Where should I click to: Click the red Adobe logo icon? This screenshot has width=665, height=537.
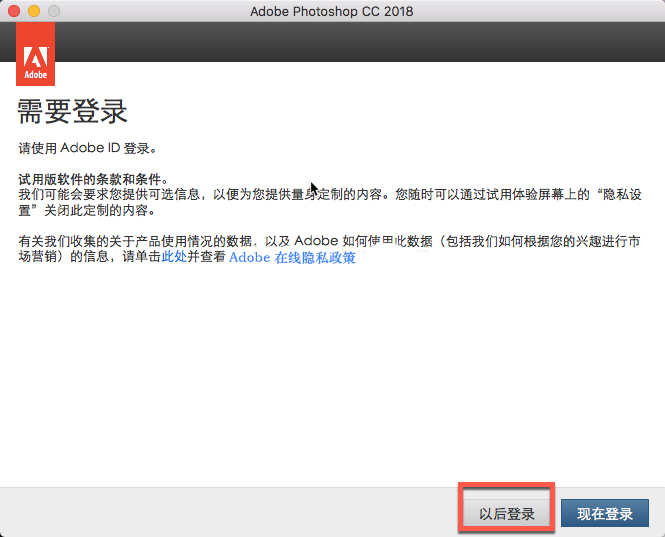tap(36, 54)
